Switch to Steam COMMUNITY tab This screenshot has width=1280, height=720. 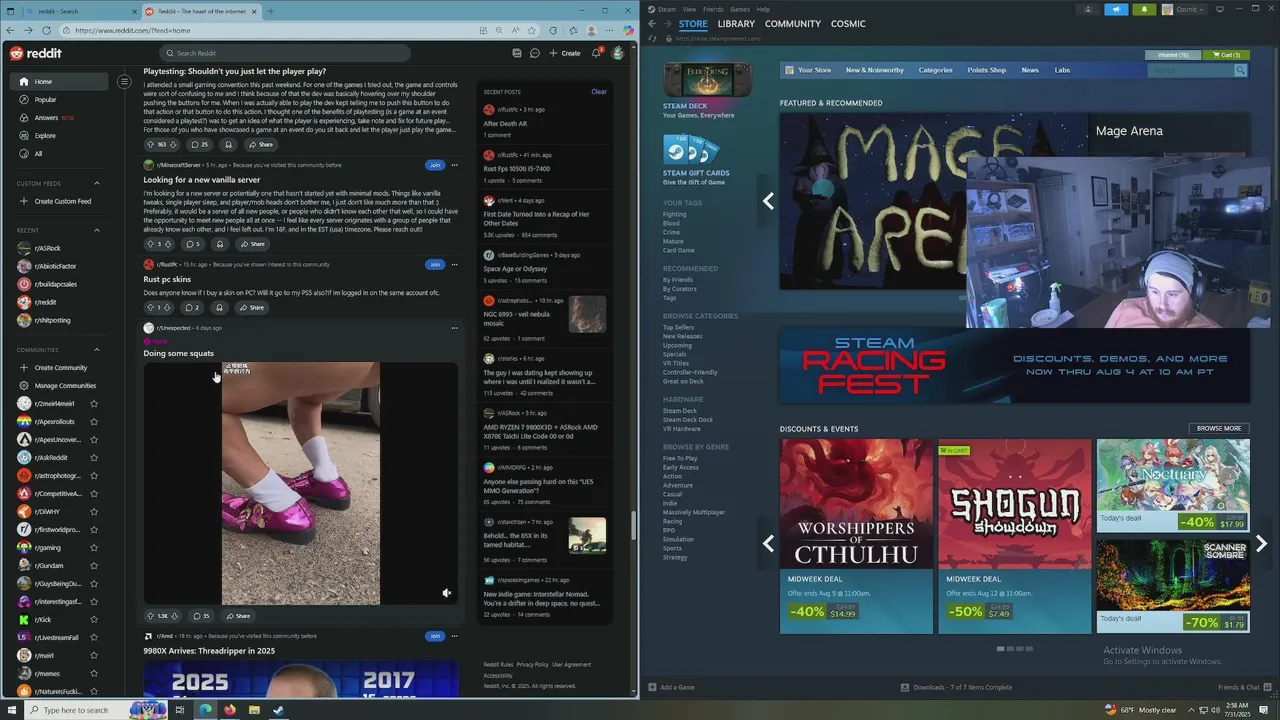pos(793,24)
